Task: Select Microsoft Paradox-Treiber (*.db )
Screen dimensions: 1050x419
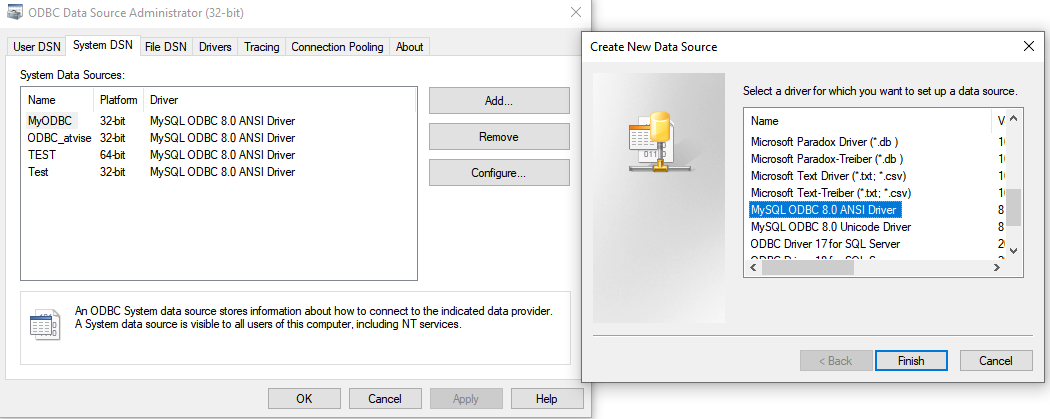Action: tap(826, 159)
